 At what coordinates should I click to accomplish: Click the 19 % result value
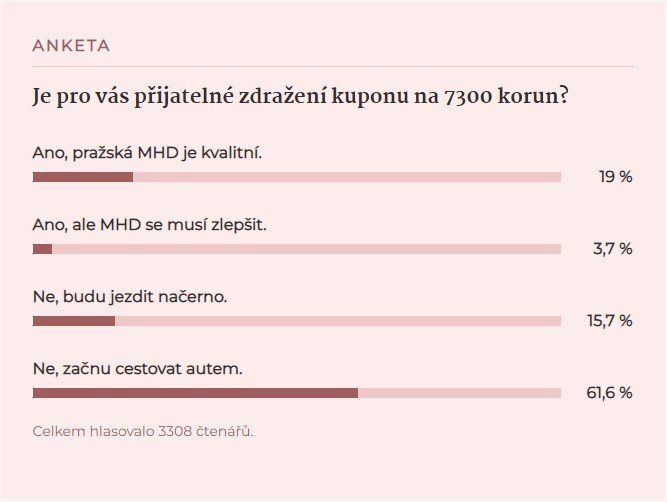tap(615, 177)
